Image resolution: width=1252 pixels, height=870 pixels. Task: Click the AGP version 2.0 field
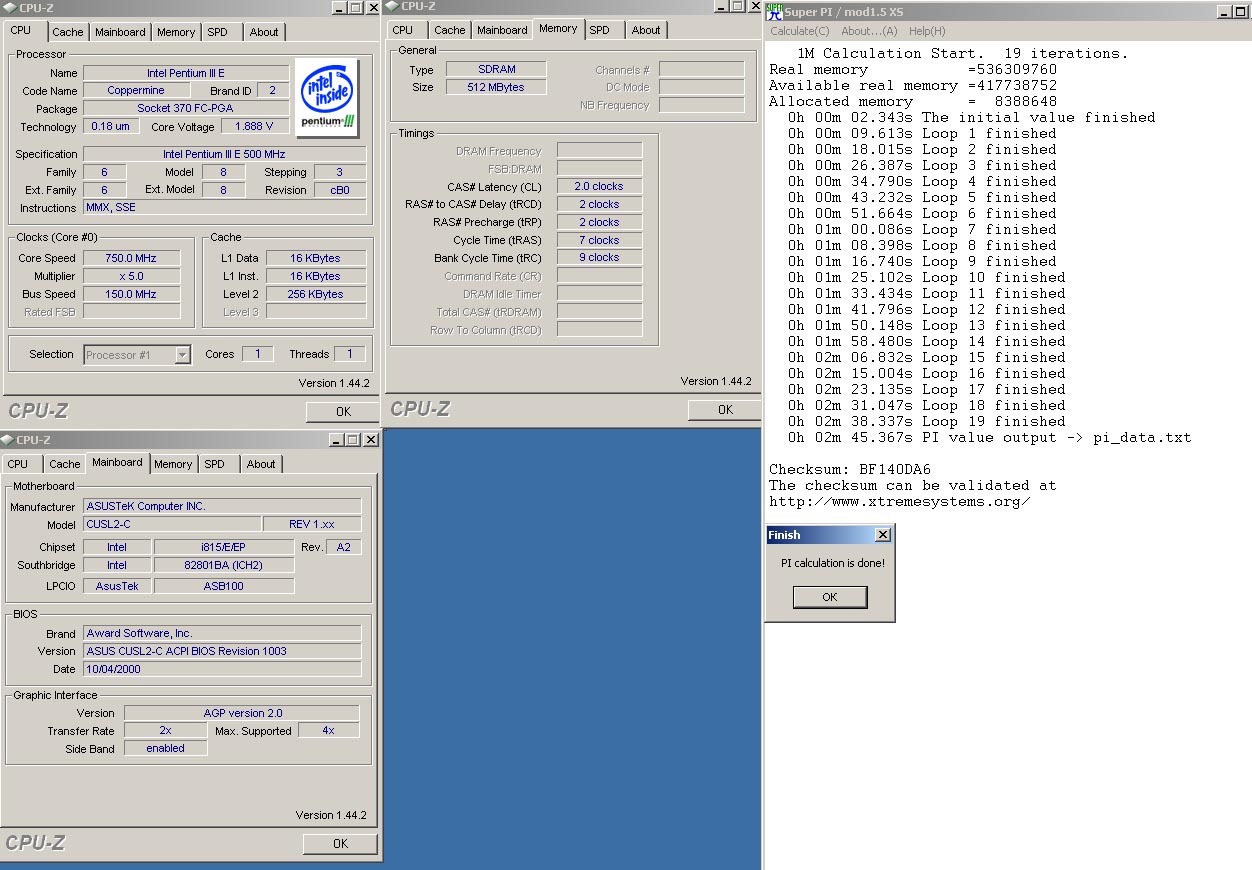(243, 713)
